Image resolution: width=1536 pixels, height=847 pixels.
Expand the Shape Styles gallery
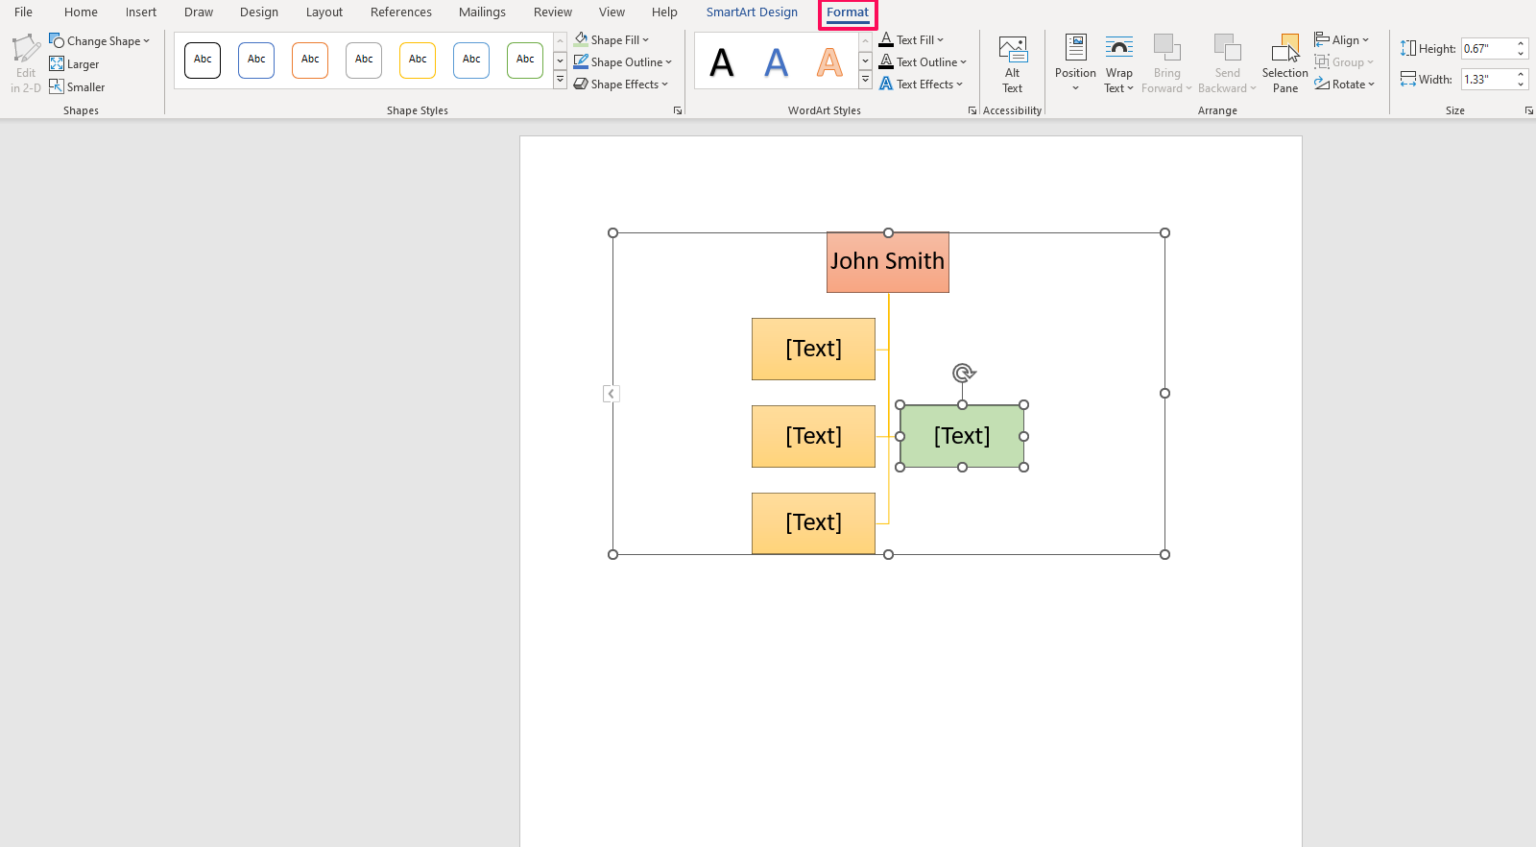pos(560,78)
